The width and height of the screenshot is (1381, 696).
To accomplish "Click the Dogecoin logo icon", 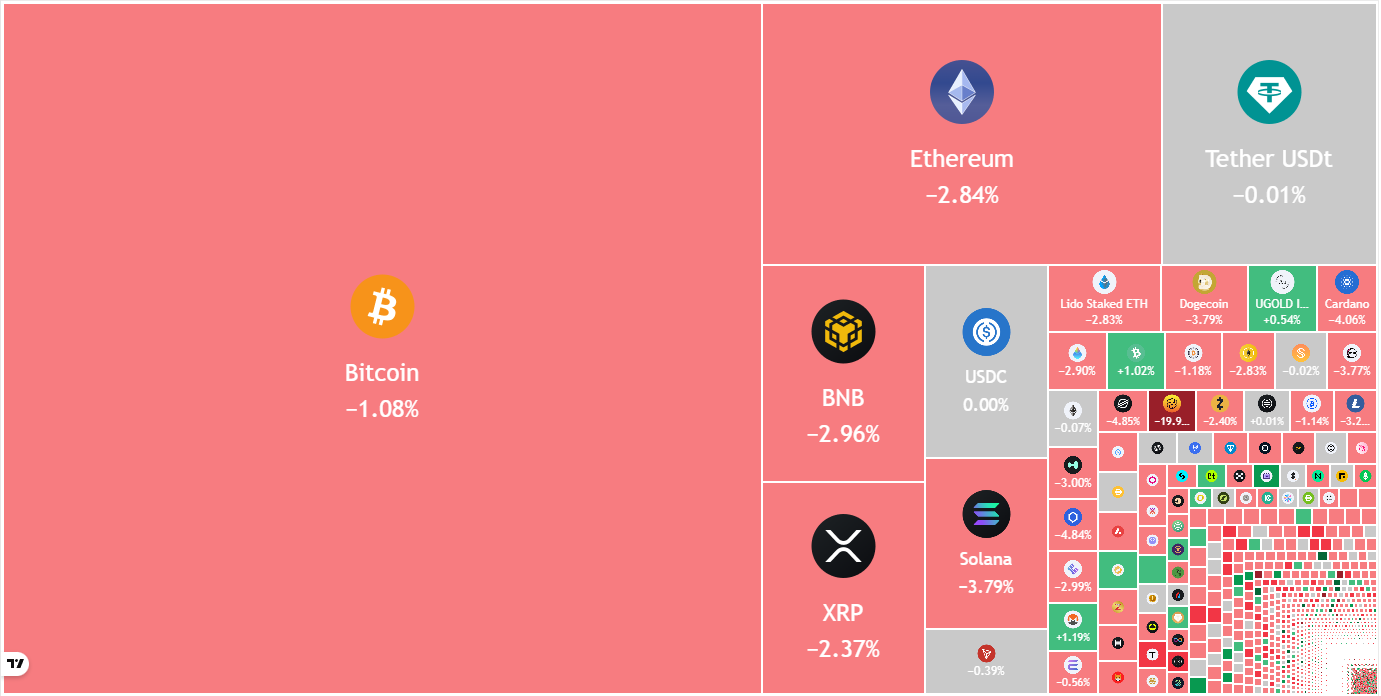I will 1203,283.
